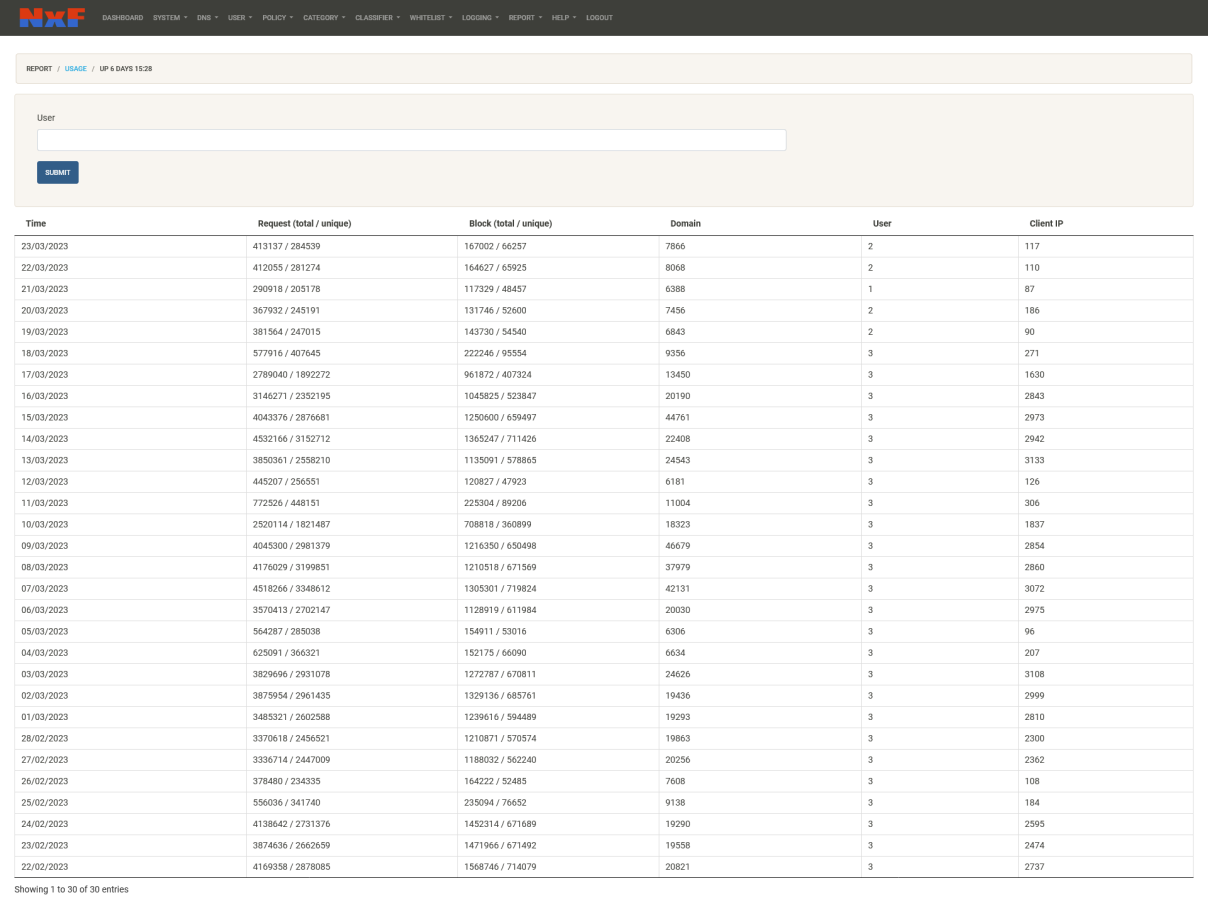
Task: Open the Whitelist dropdown menu
Action: pyautogui.click(x=430, y=18)
